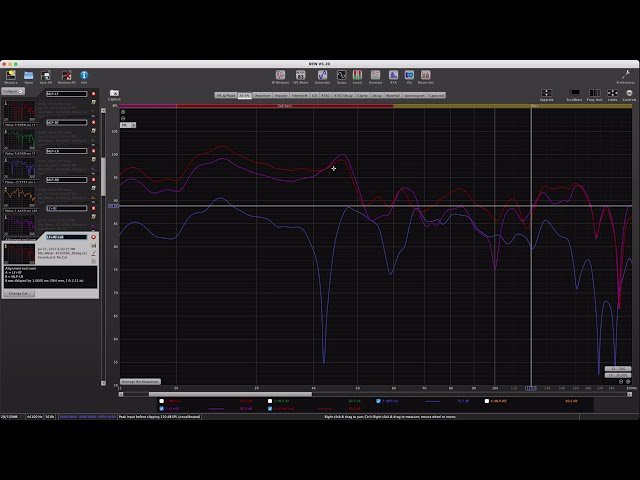The image size is (640, 480).
Task: Switch to the Filtered IR tab
Action: point(300,96)
